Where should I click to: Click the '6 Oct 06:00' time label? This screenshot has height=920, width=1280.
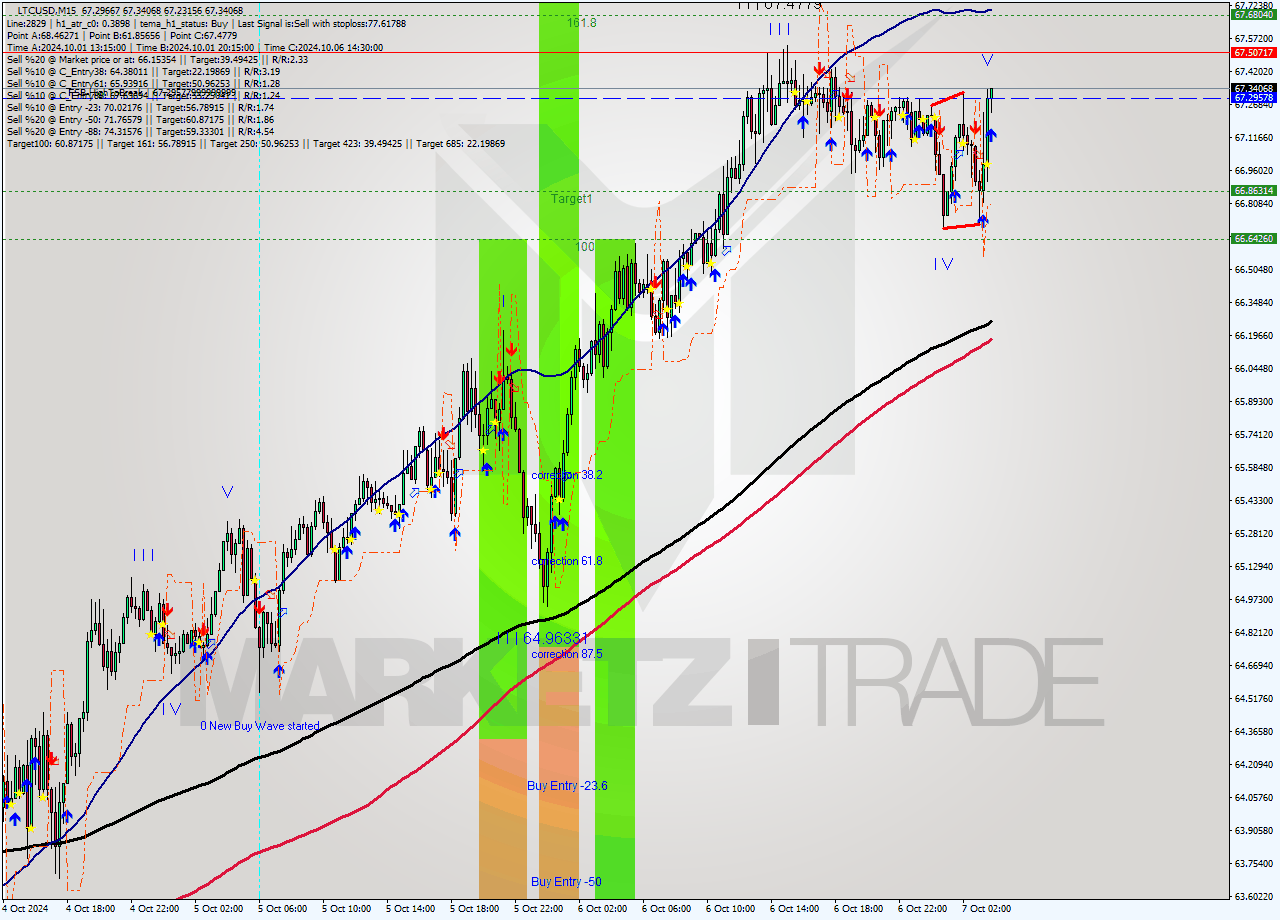pos(666,909)
